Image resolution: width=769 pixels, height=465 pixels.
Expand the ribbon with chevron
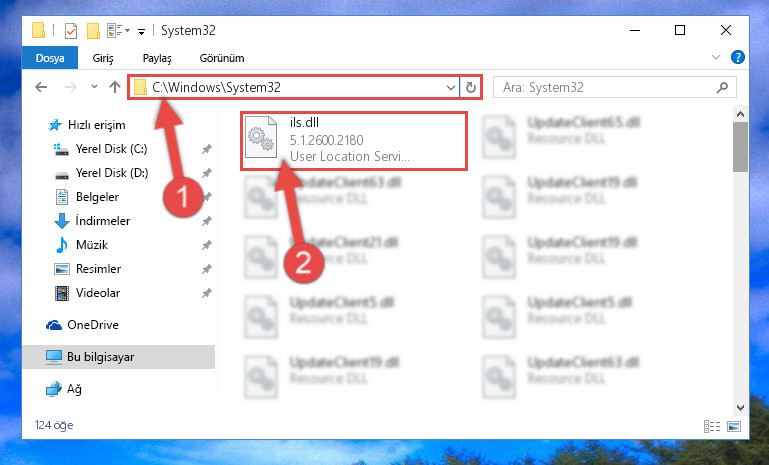(x=716, y=57)
